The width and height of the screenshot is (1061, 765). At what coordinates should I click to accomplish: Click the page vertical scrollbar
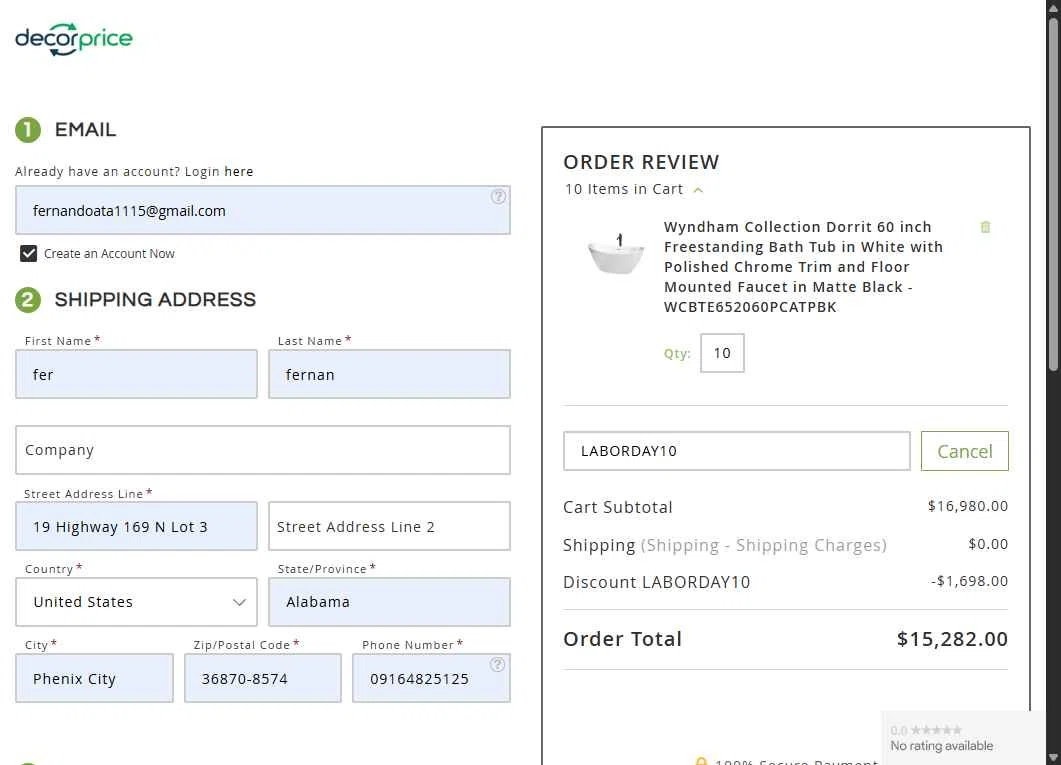(1053, 193)
